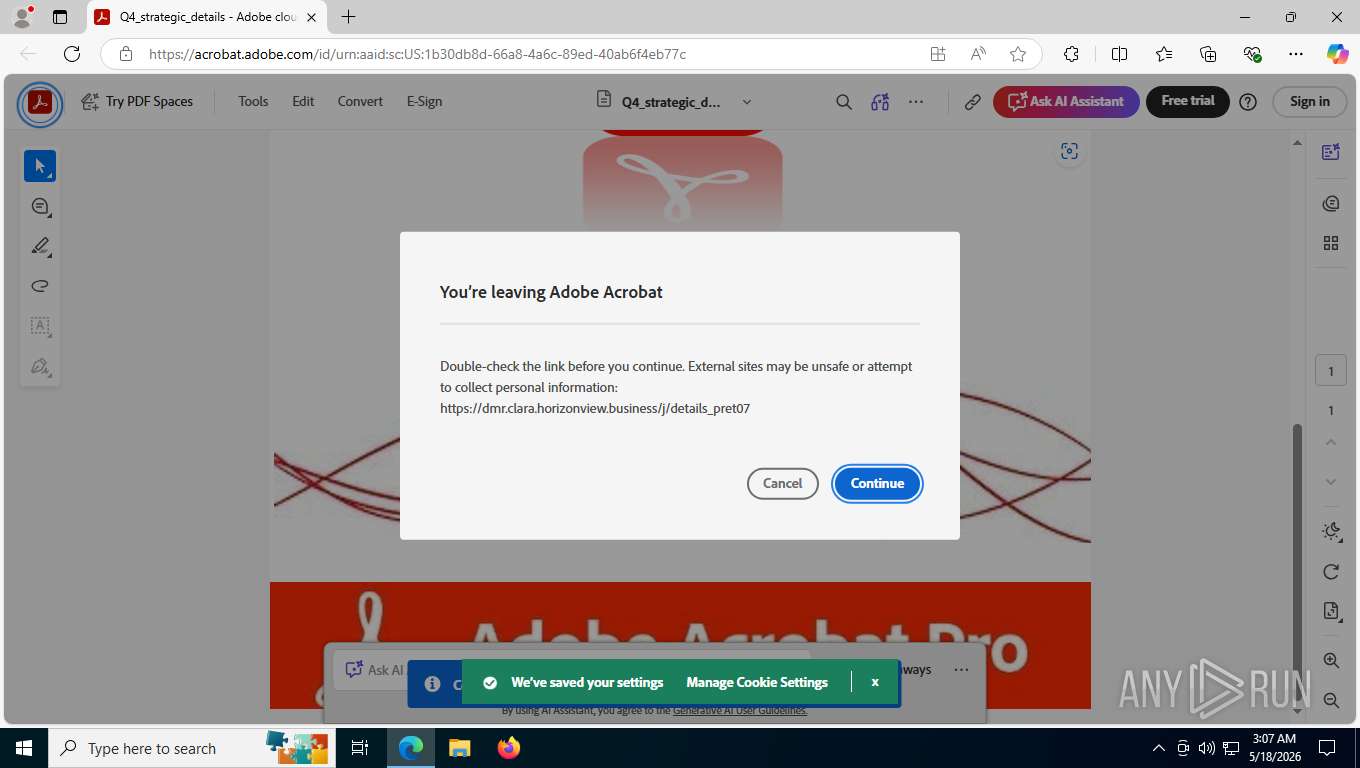This screenshot has width=1360, height=768.
Task: Go to previous page with up chevron
Action: [x=1330, y=441]
